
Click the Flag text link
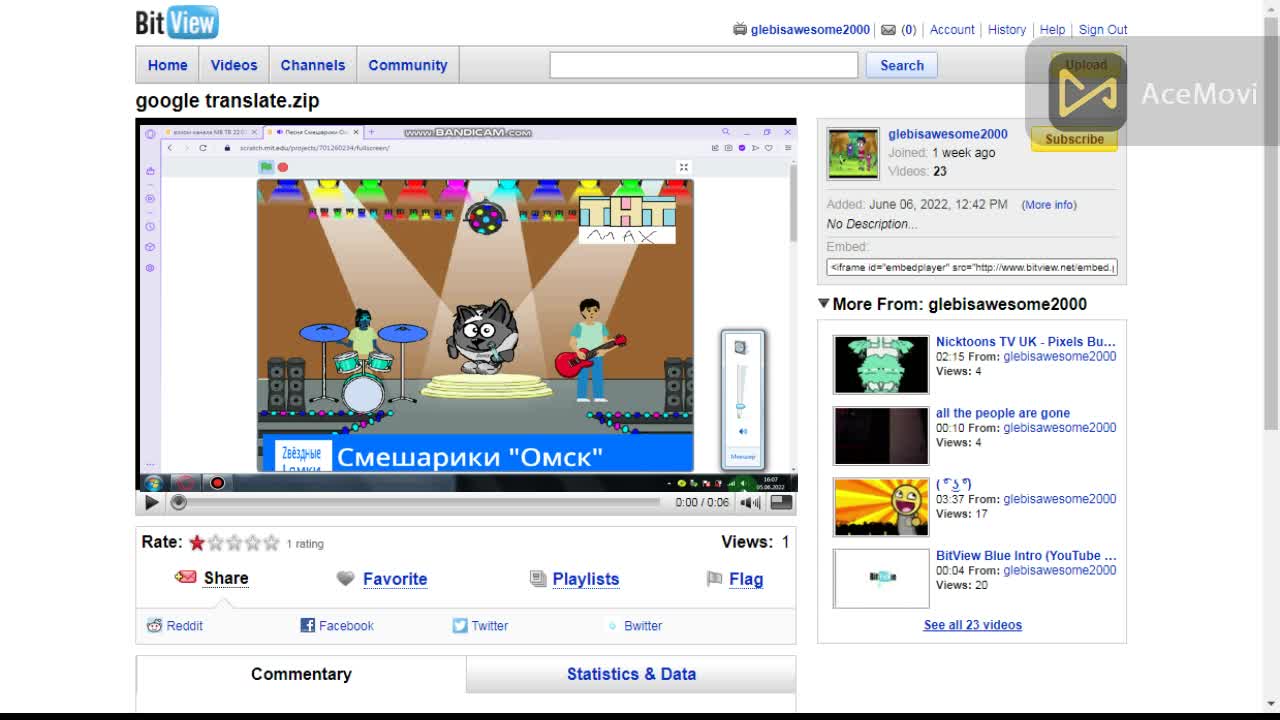click(746, 579)
